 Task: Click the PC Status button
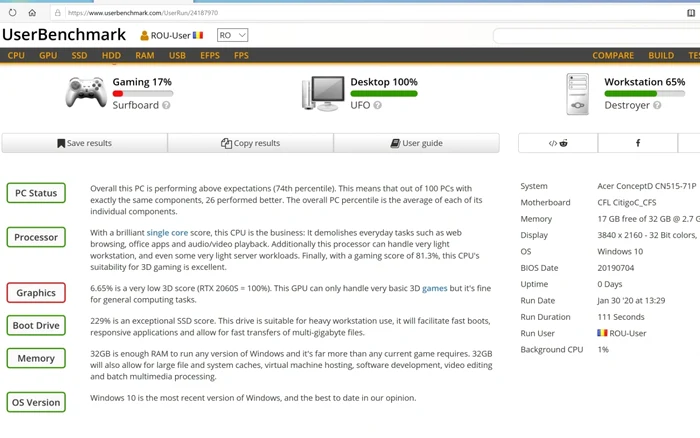pos(36,193)
